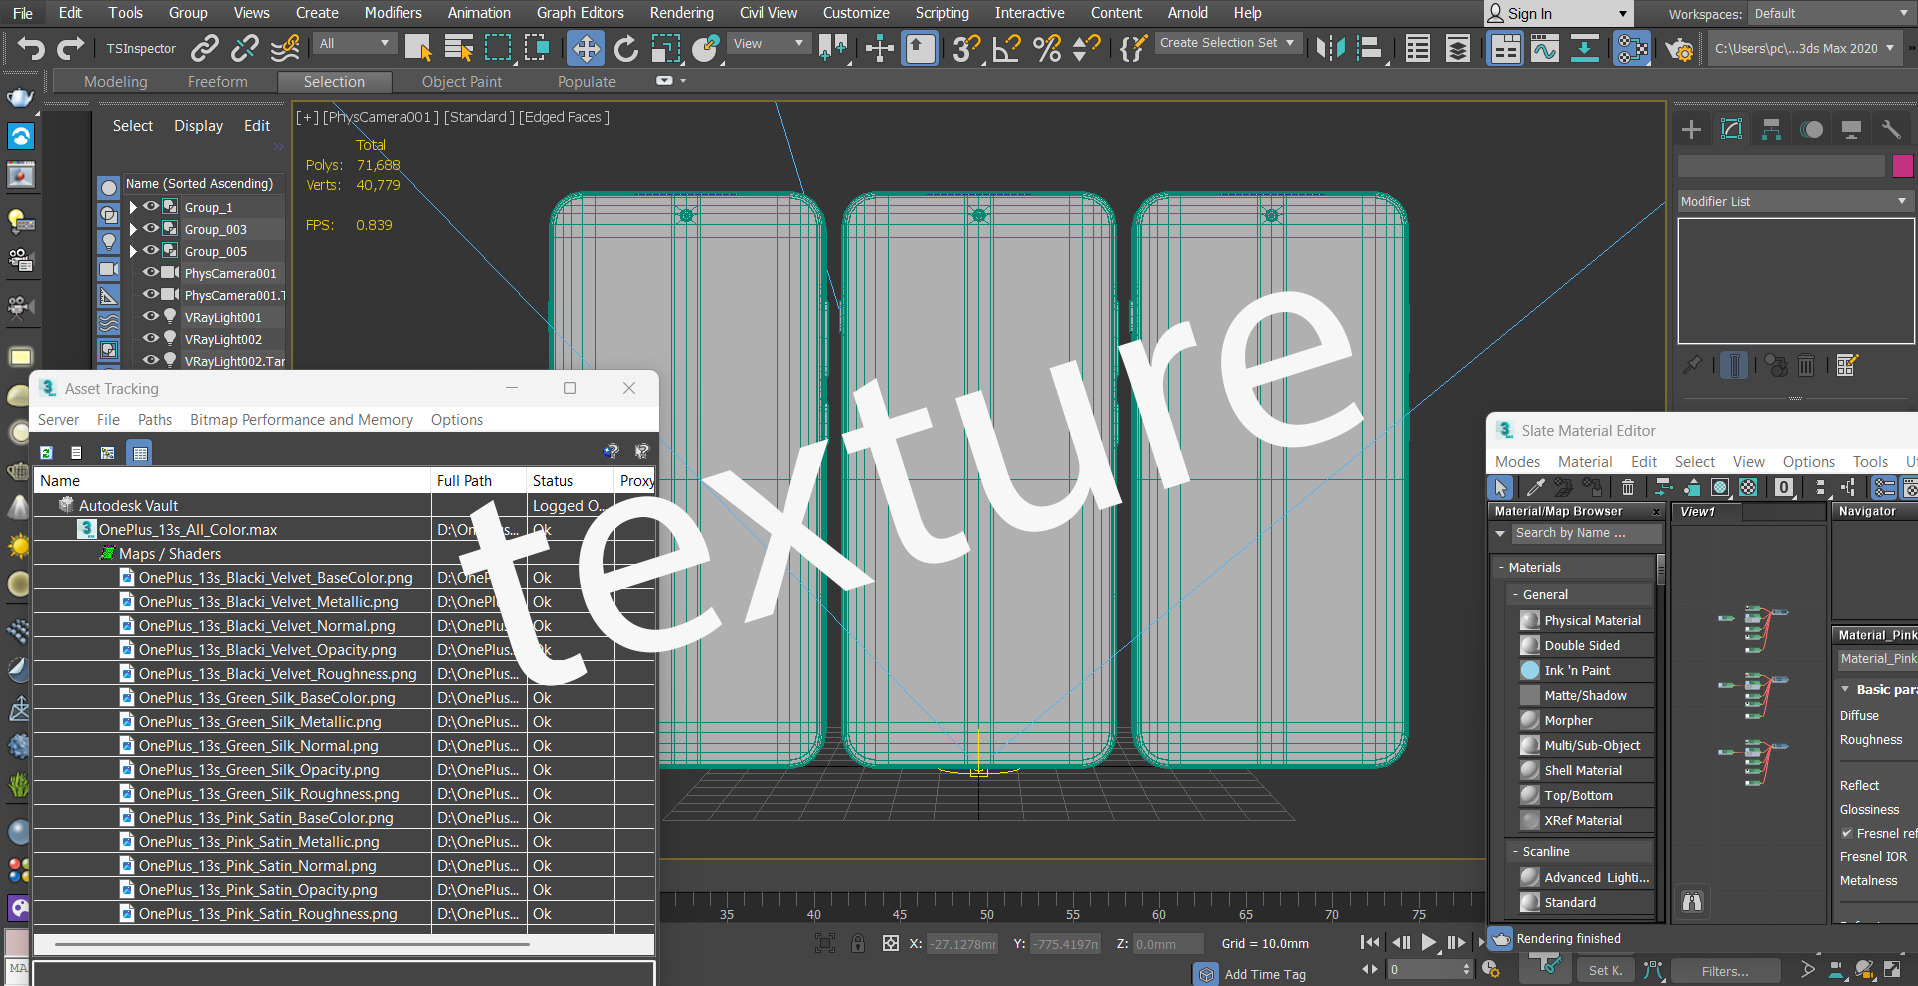
Task: Switch to the Utilities command panel
Action: click(1891, 129)
